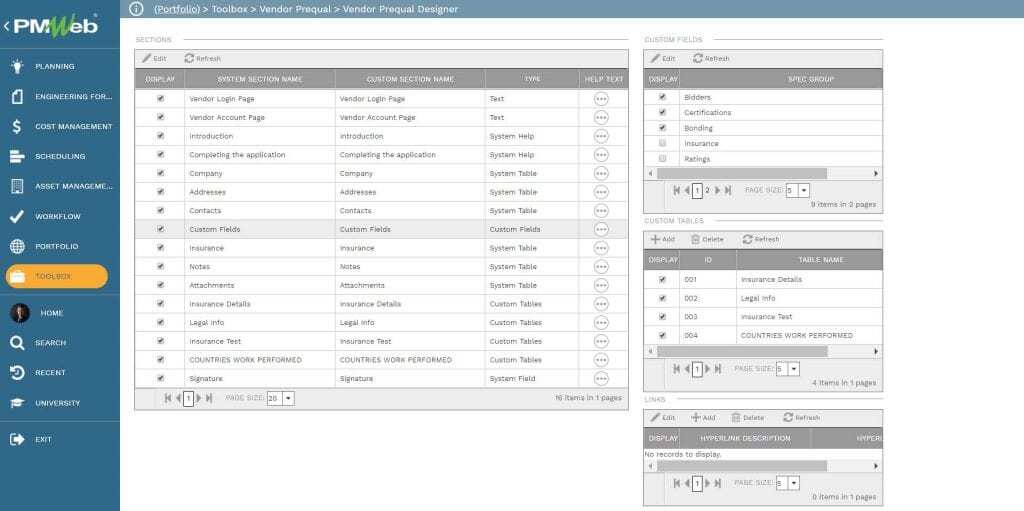Open help text ellipsis for Introduction row
Viewport: 1024px width, 511px height.
(601, 136)
